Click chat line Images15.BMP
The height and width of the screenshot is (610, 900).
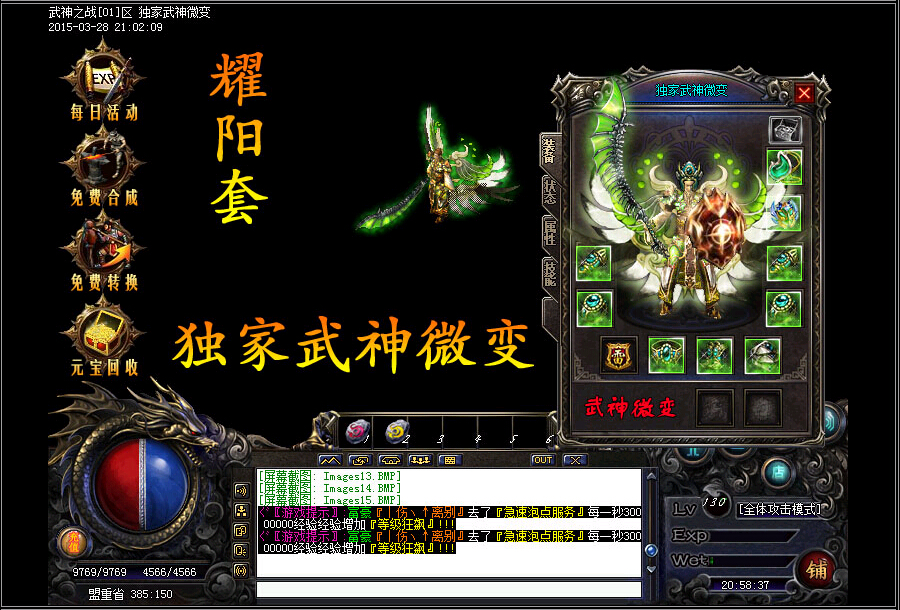click(x=329, y=500)
